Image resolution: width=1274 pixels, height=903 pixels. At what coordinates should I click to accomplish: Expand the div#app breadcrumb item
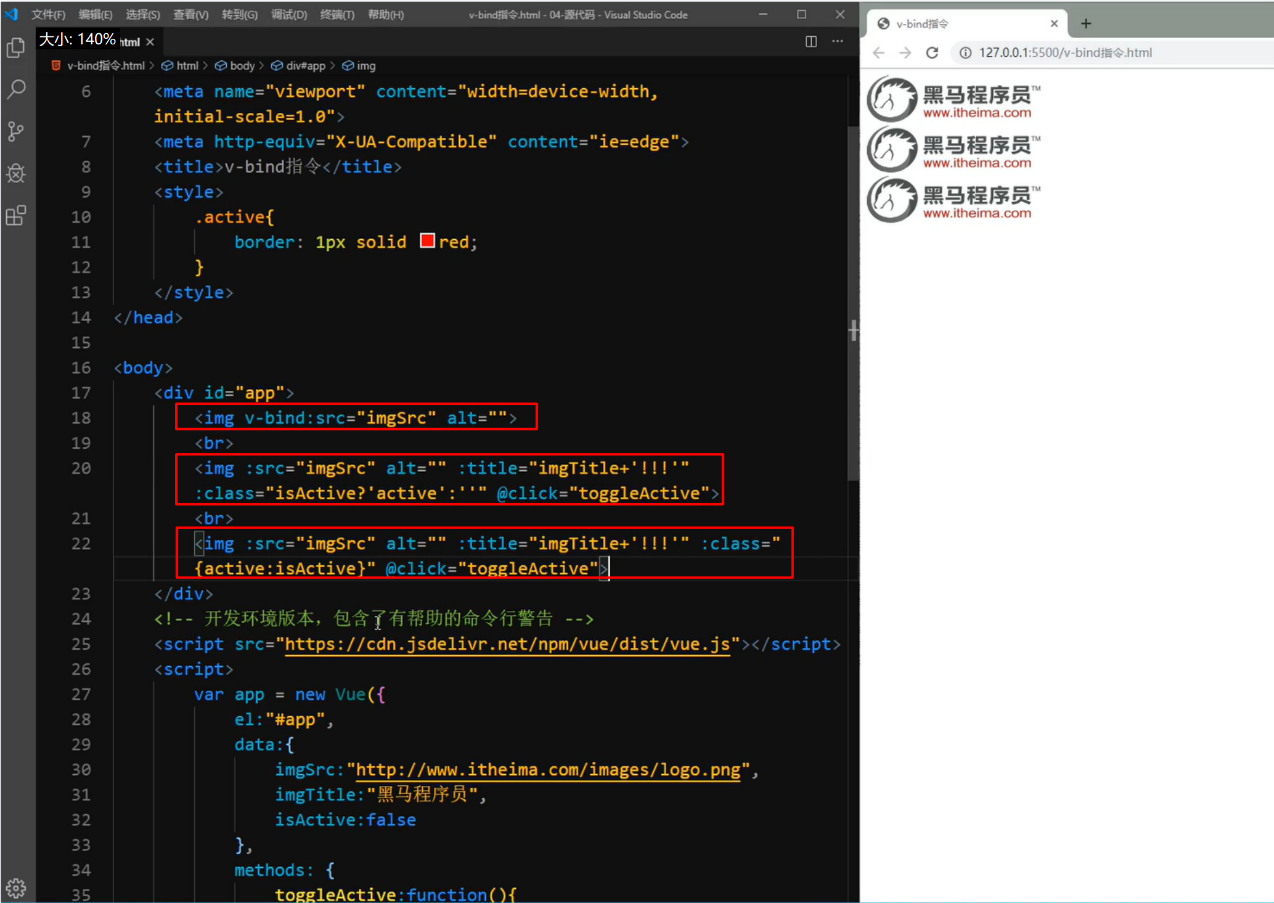[x=298, y=65]
